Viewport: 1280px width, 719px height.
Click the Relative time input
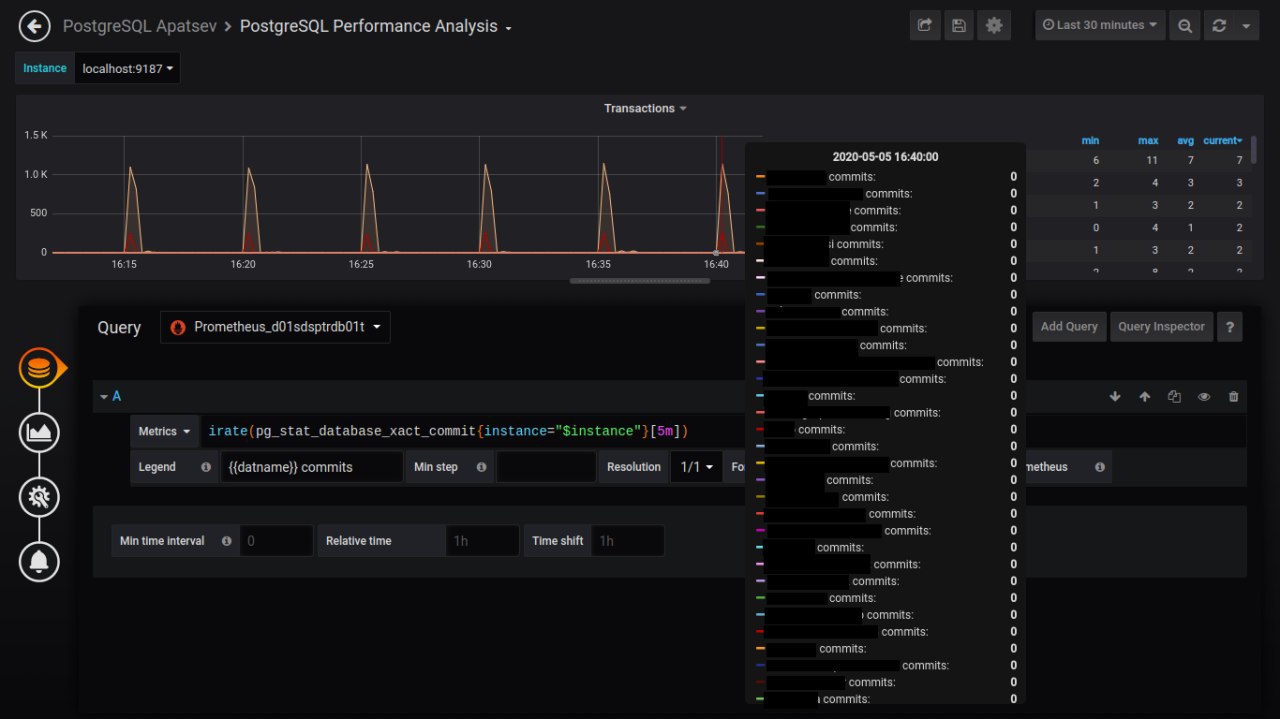coord(482,541)
